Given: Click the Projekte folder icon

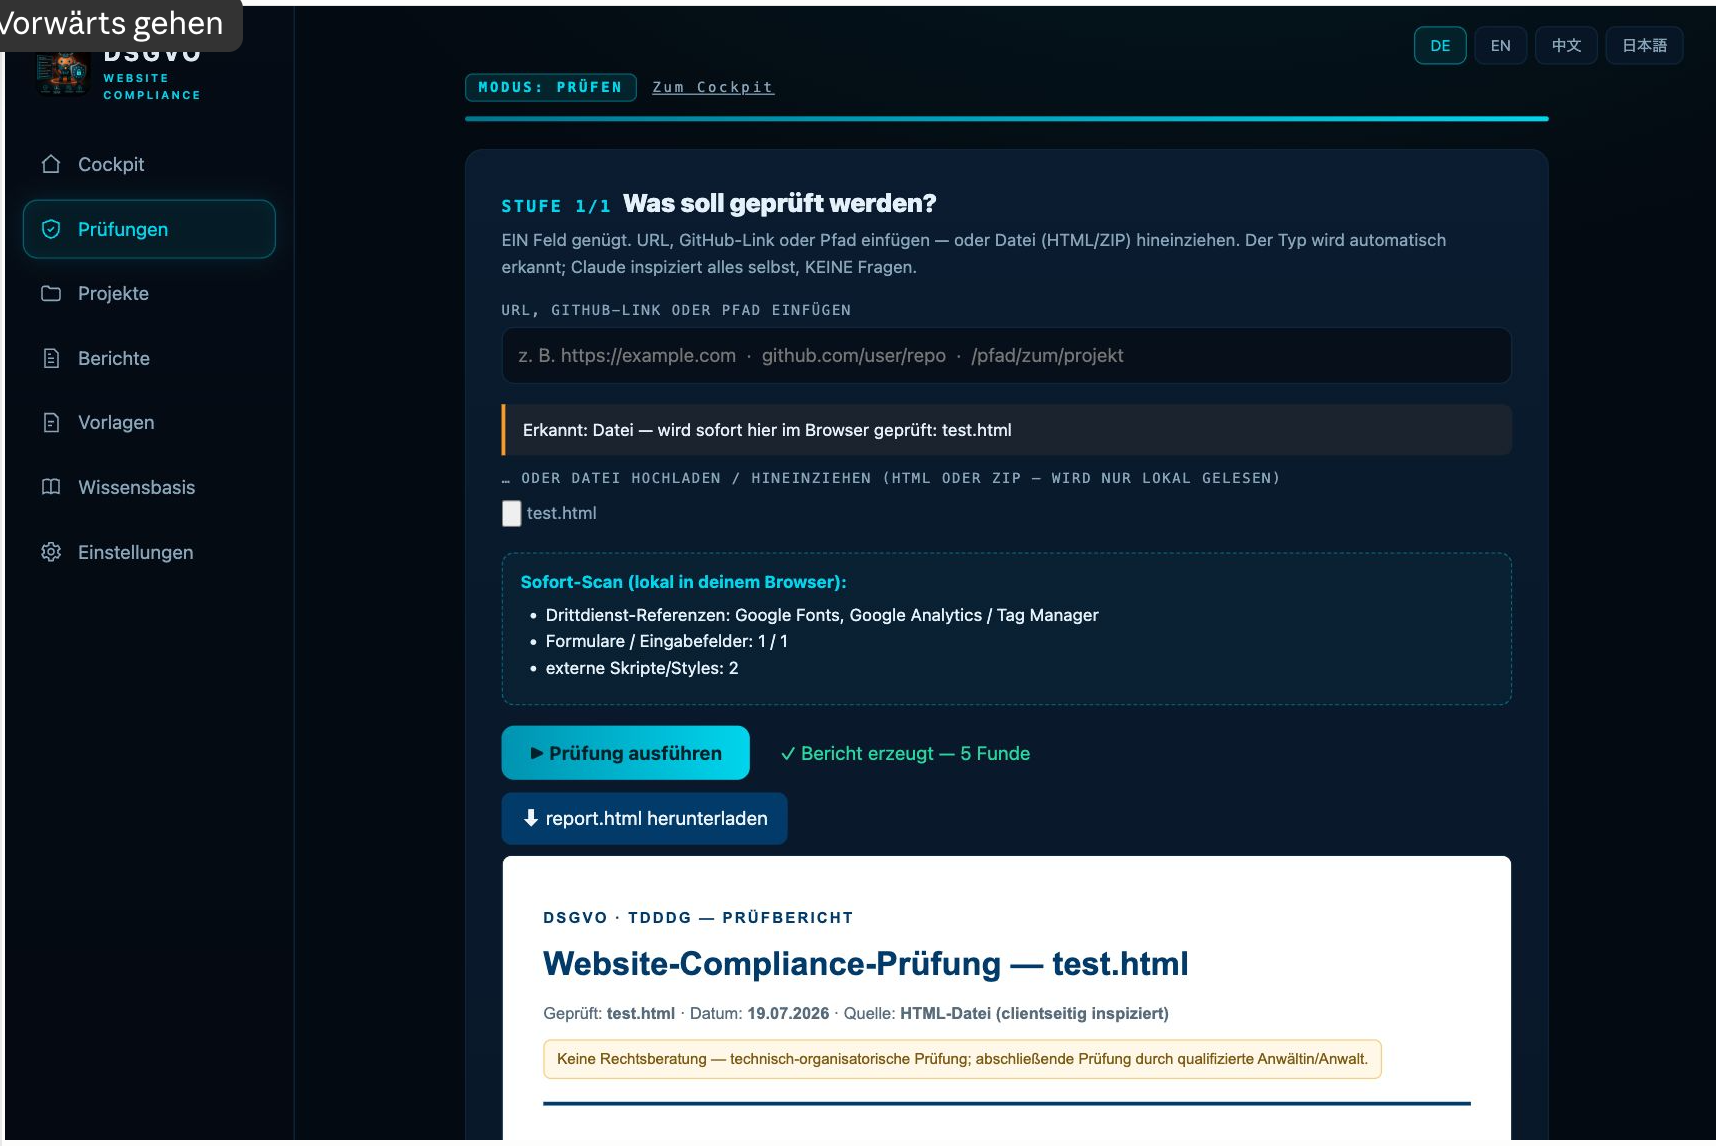Looking at the screenshot, I should point(51,293).
